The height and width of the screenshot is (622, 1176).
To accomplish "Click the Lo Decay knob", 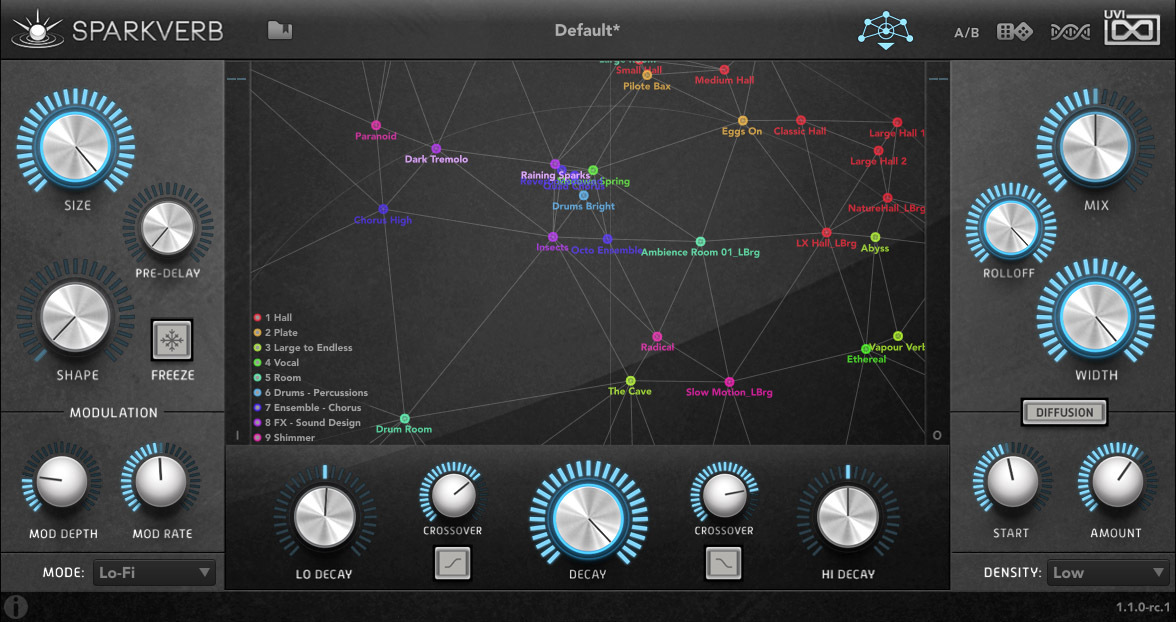I will [325, 516].
